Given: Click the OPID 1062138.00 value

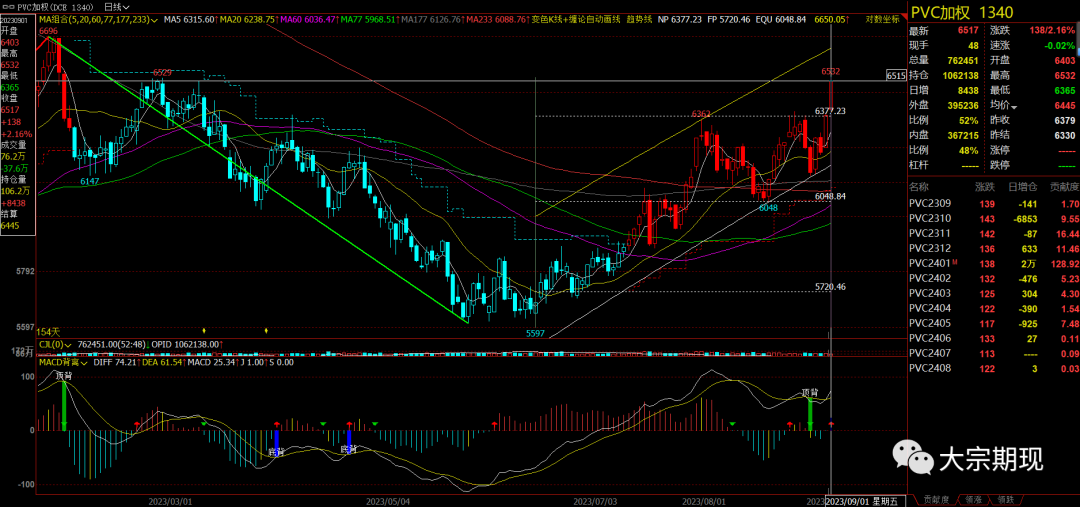Looking at the screenshot, I should pyautogui.click(x=185, y=344).
